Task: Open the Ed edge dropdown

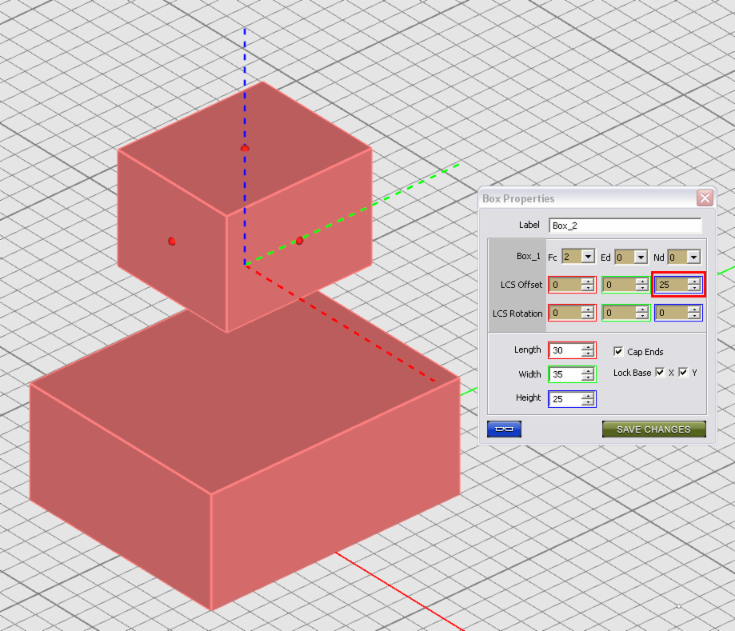Action: coord(640,257)
